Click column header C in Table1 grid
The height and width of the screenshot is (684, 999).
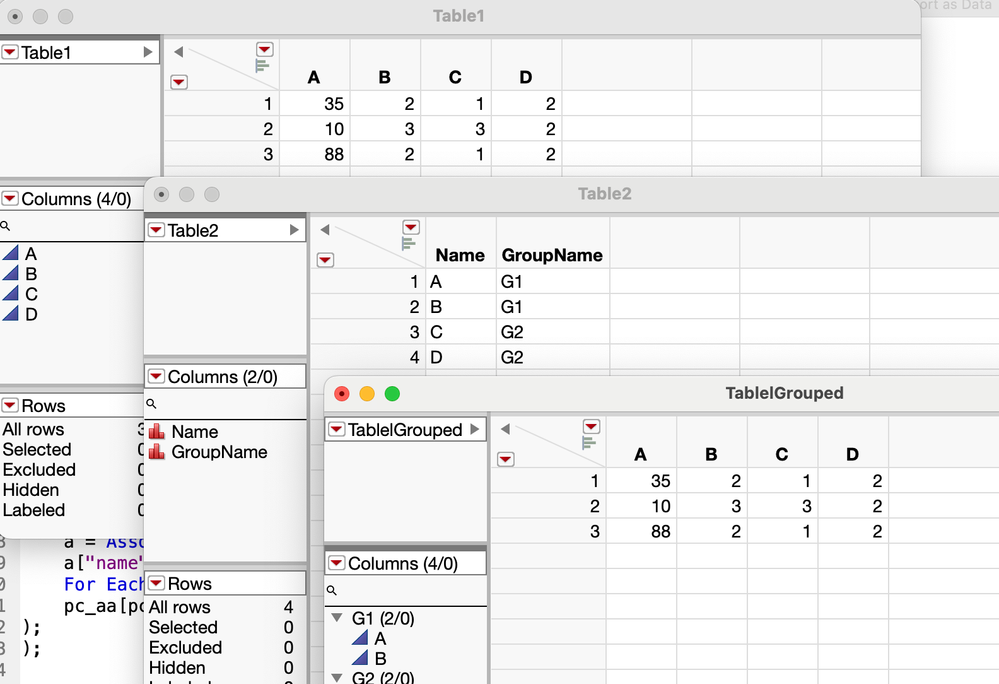coord(455,77)
